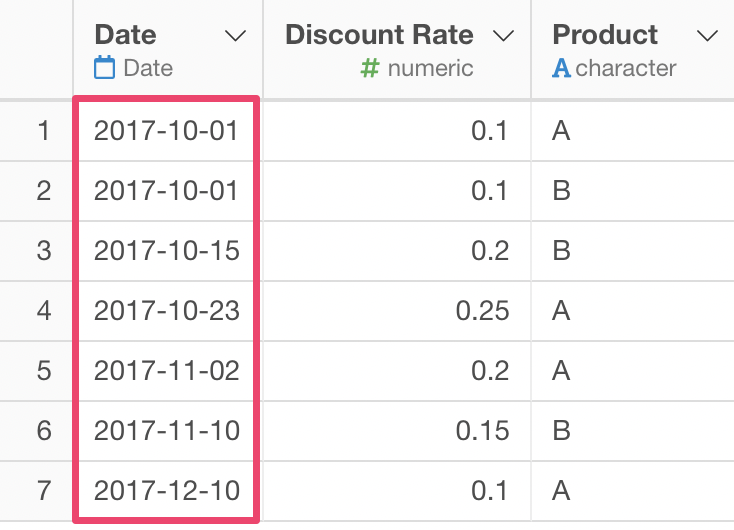Image resolution: width=734 pixels, height=530 pixels.
Task: Select row number 1
Action: point(44,131)
